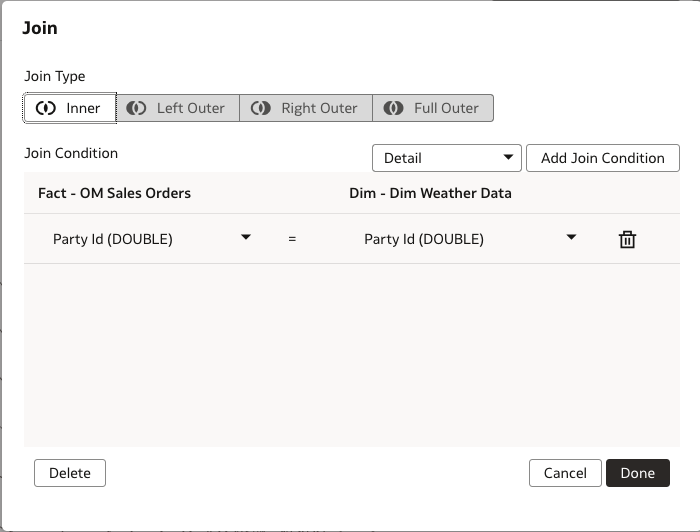Click the Join Condition section label

(71, 153)
